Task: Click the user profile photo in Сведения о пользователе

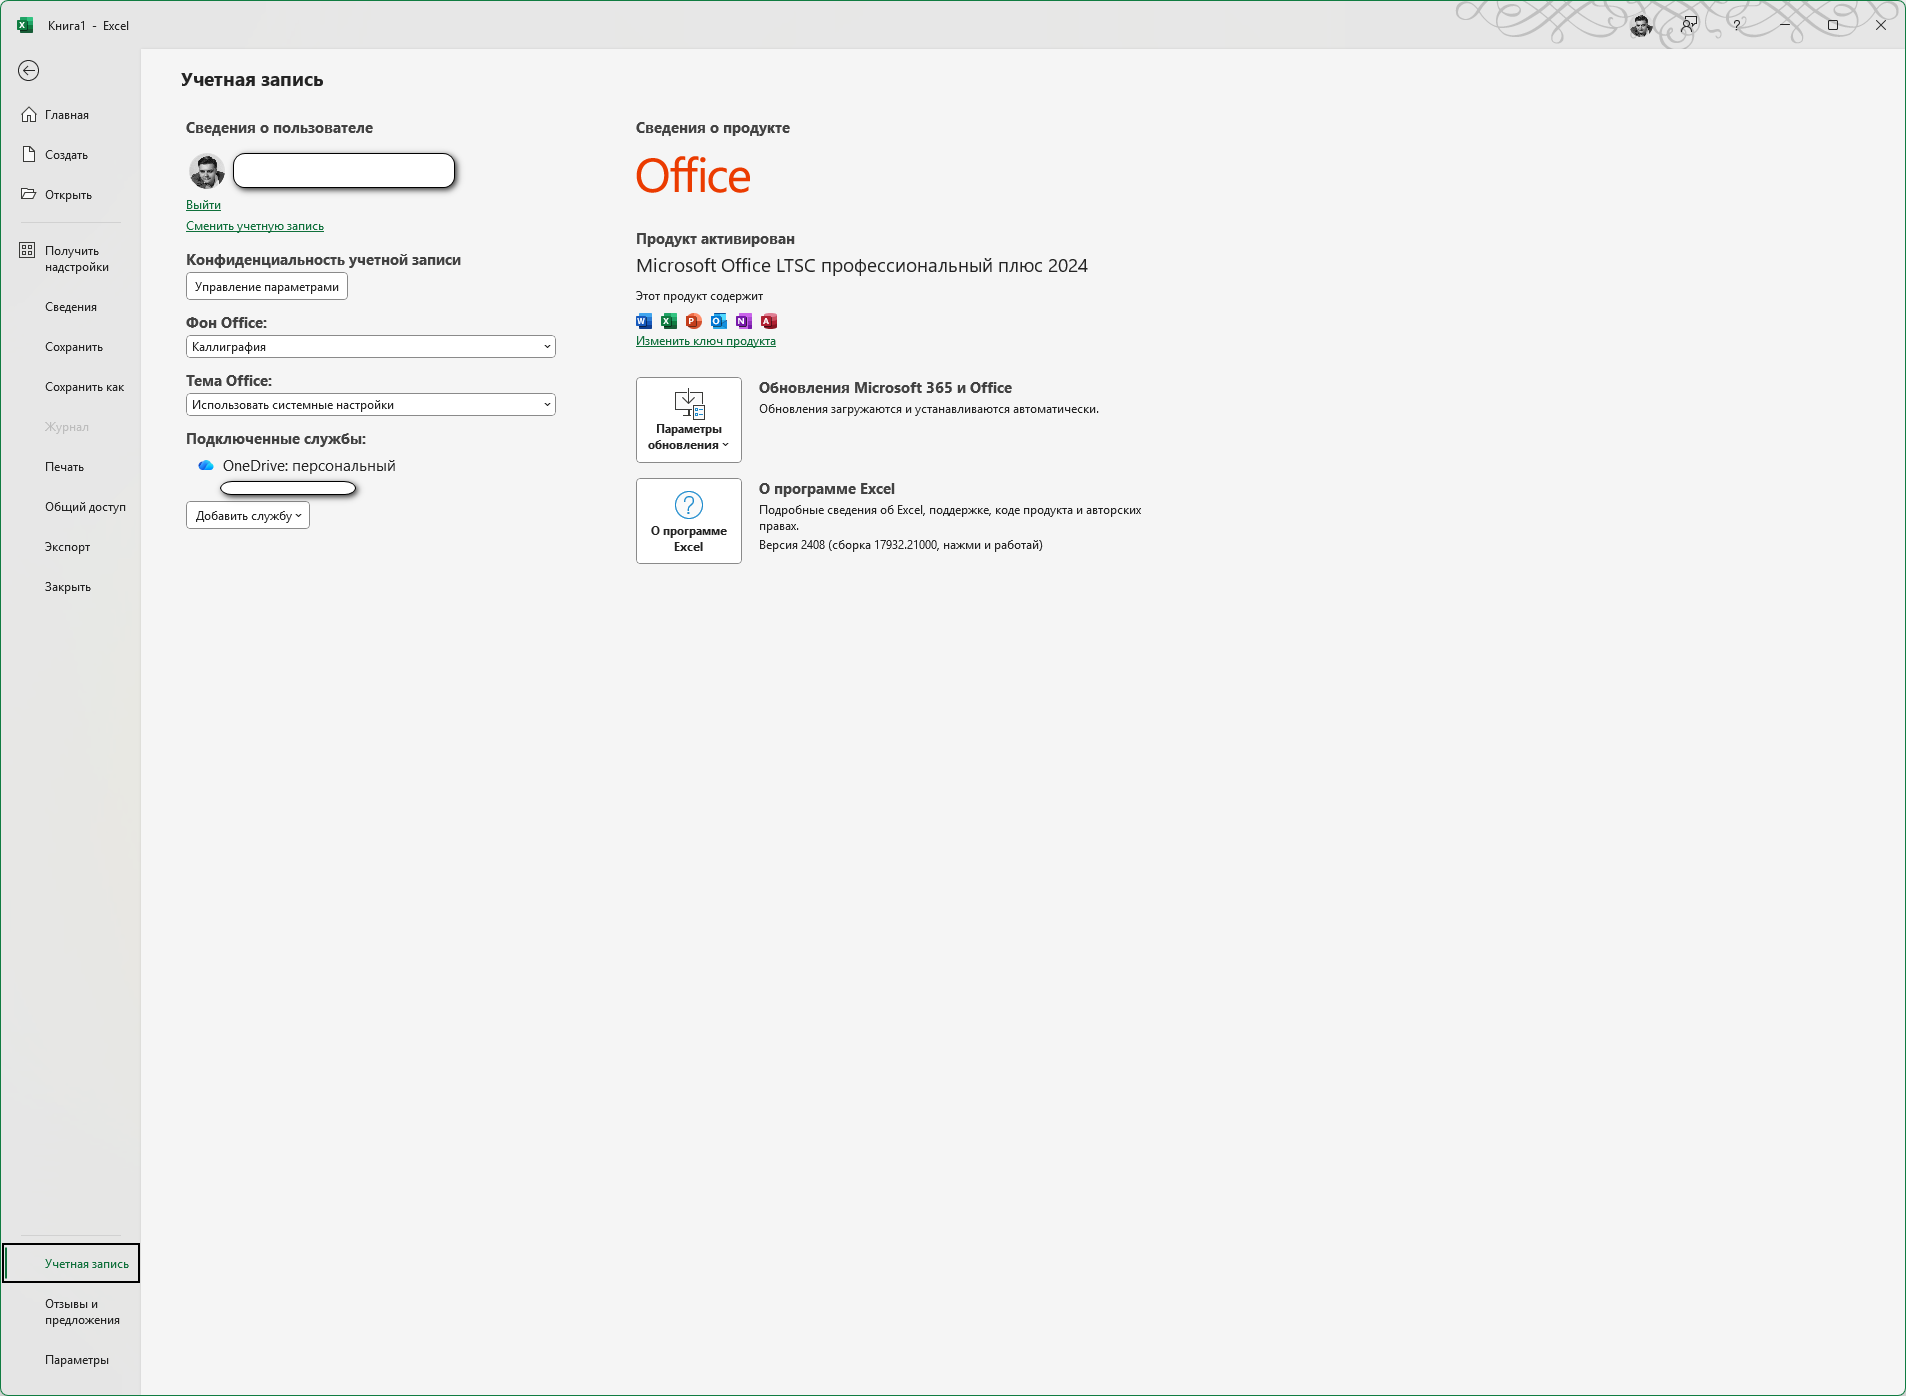Action: pyautogui.click(x=207, y=171)
